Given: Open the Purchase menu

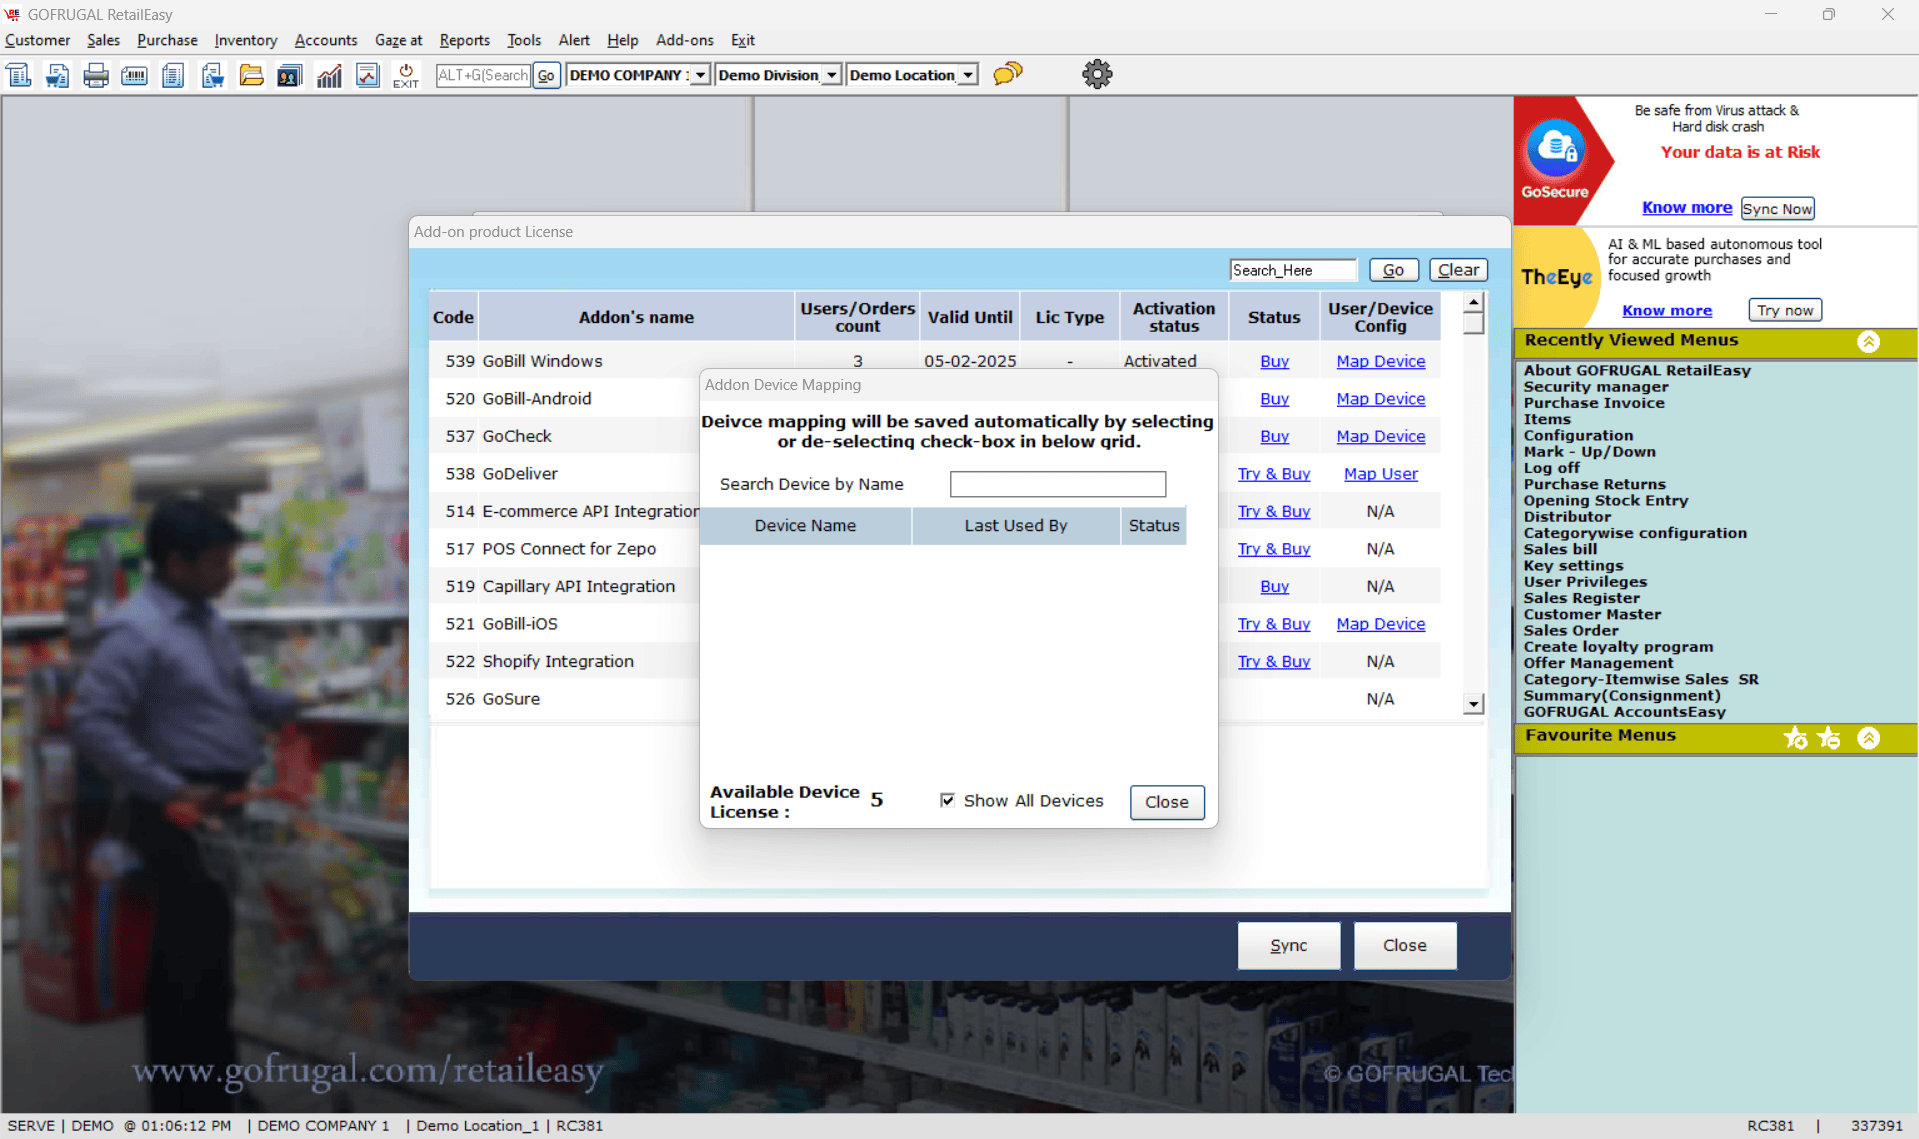Looking at the screenshot, I should pyautogui.click(x=167, y=40).
